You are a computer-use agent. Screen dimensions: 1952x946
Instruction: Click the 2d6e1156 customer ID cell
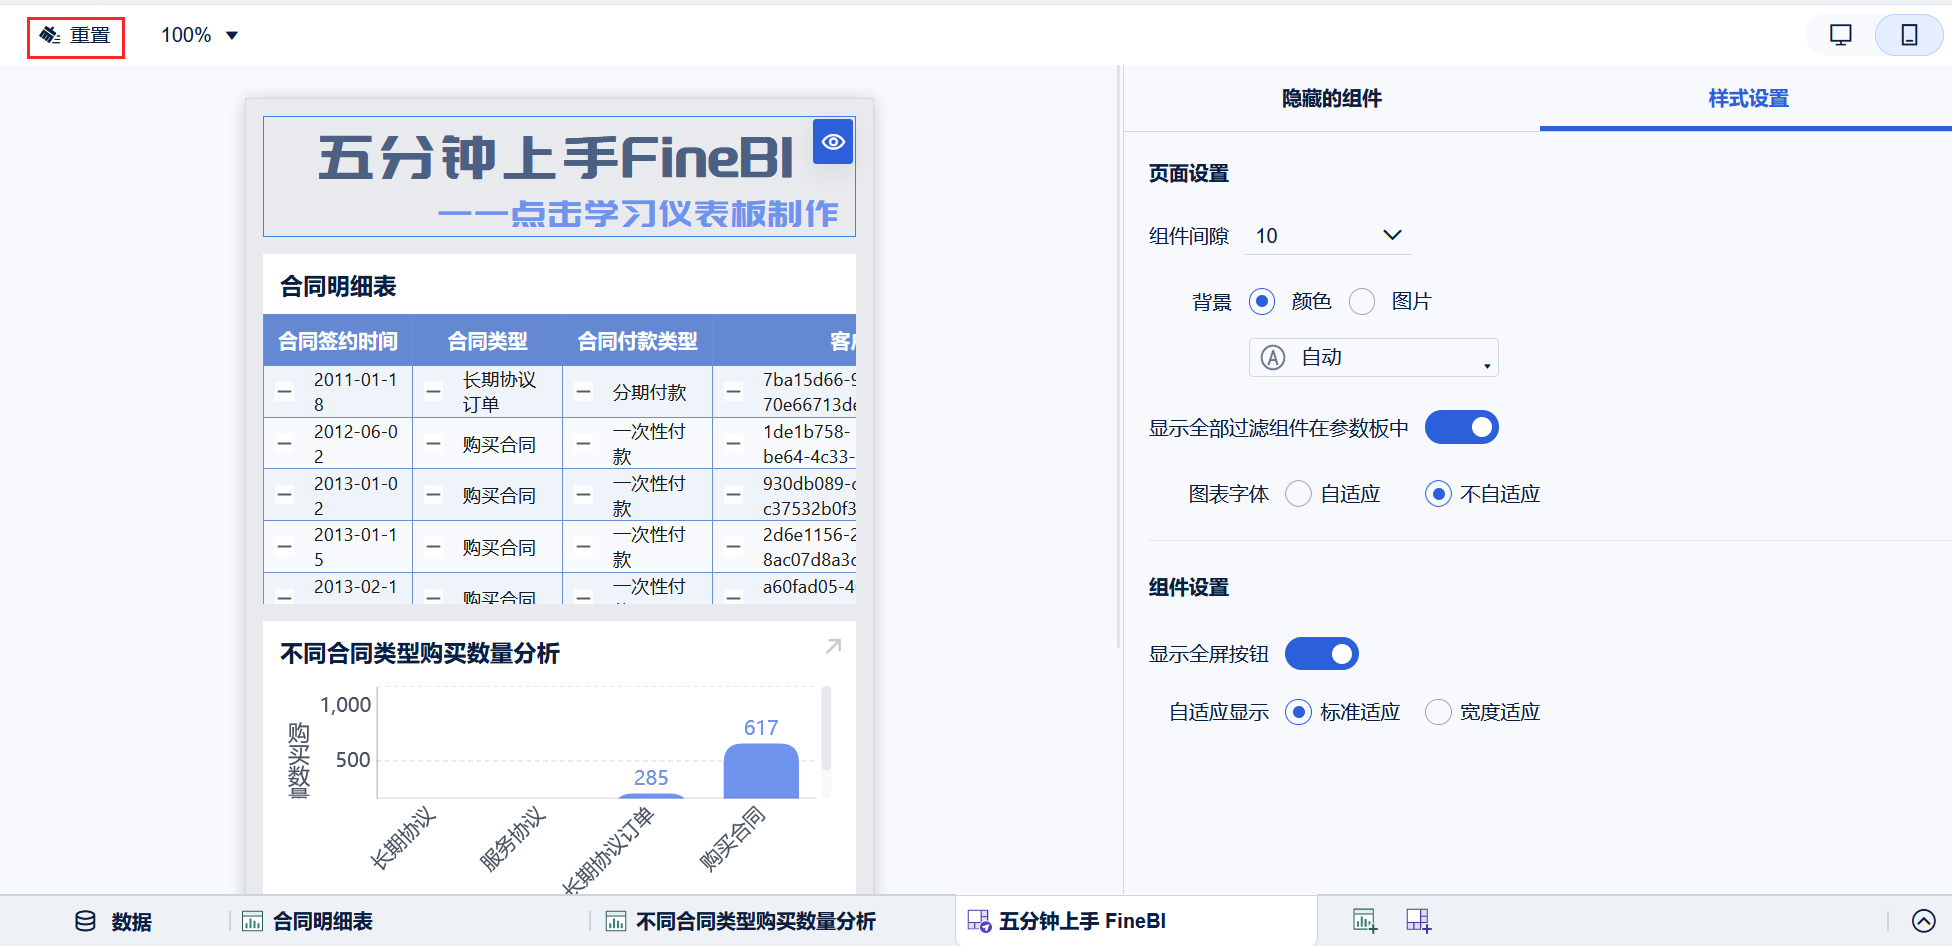[x=809, y=547]
